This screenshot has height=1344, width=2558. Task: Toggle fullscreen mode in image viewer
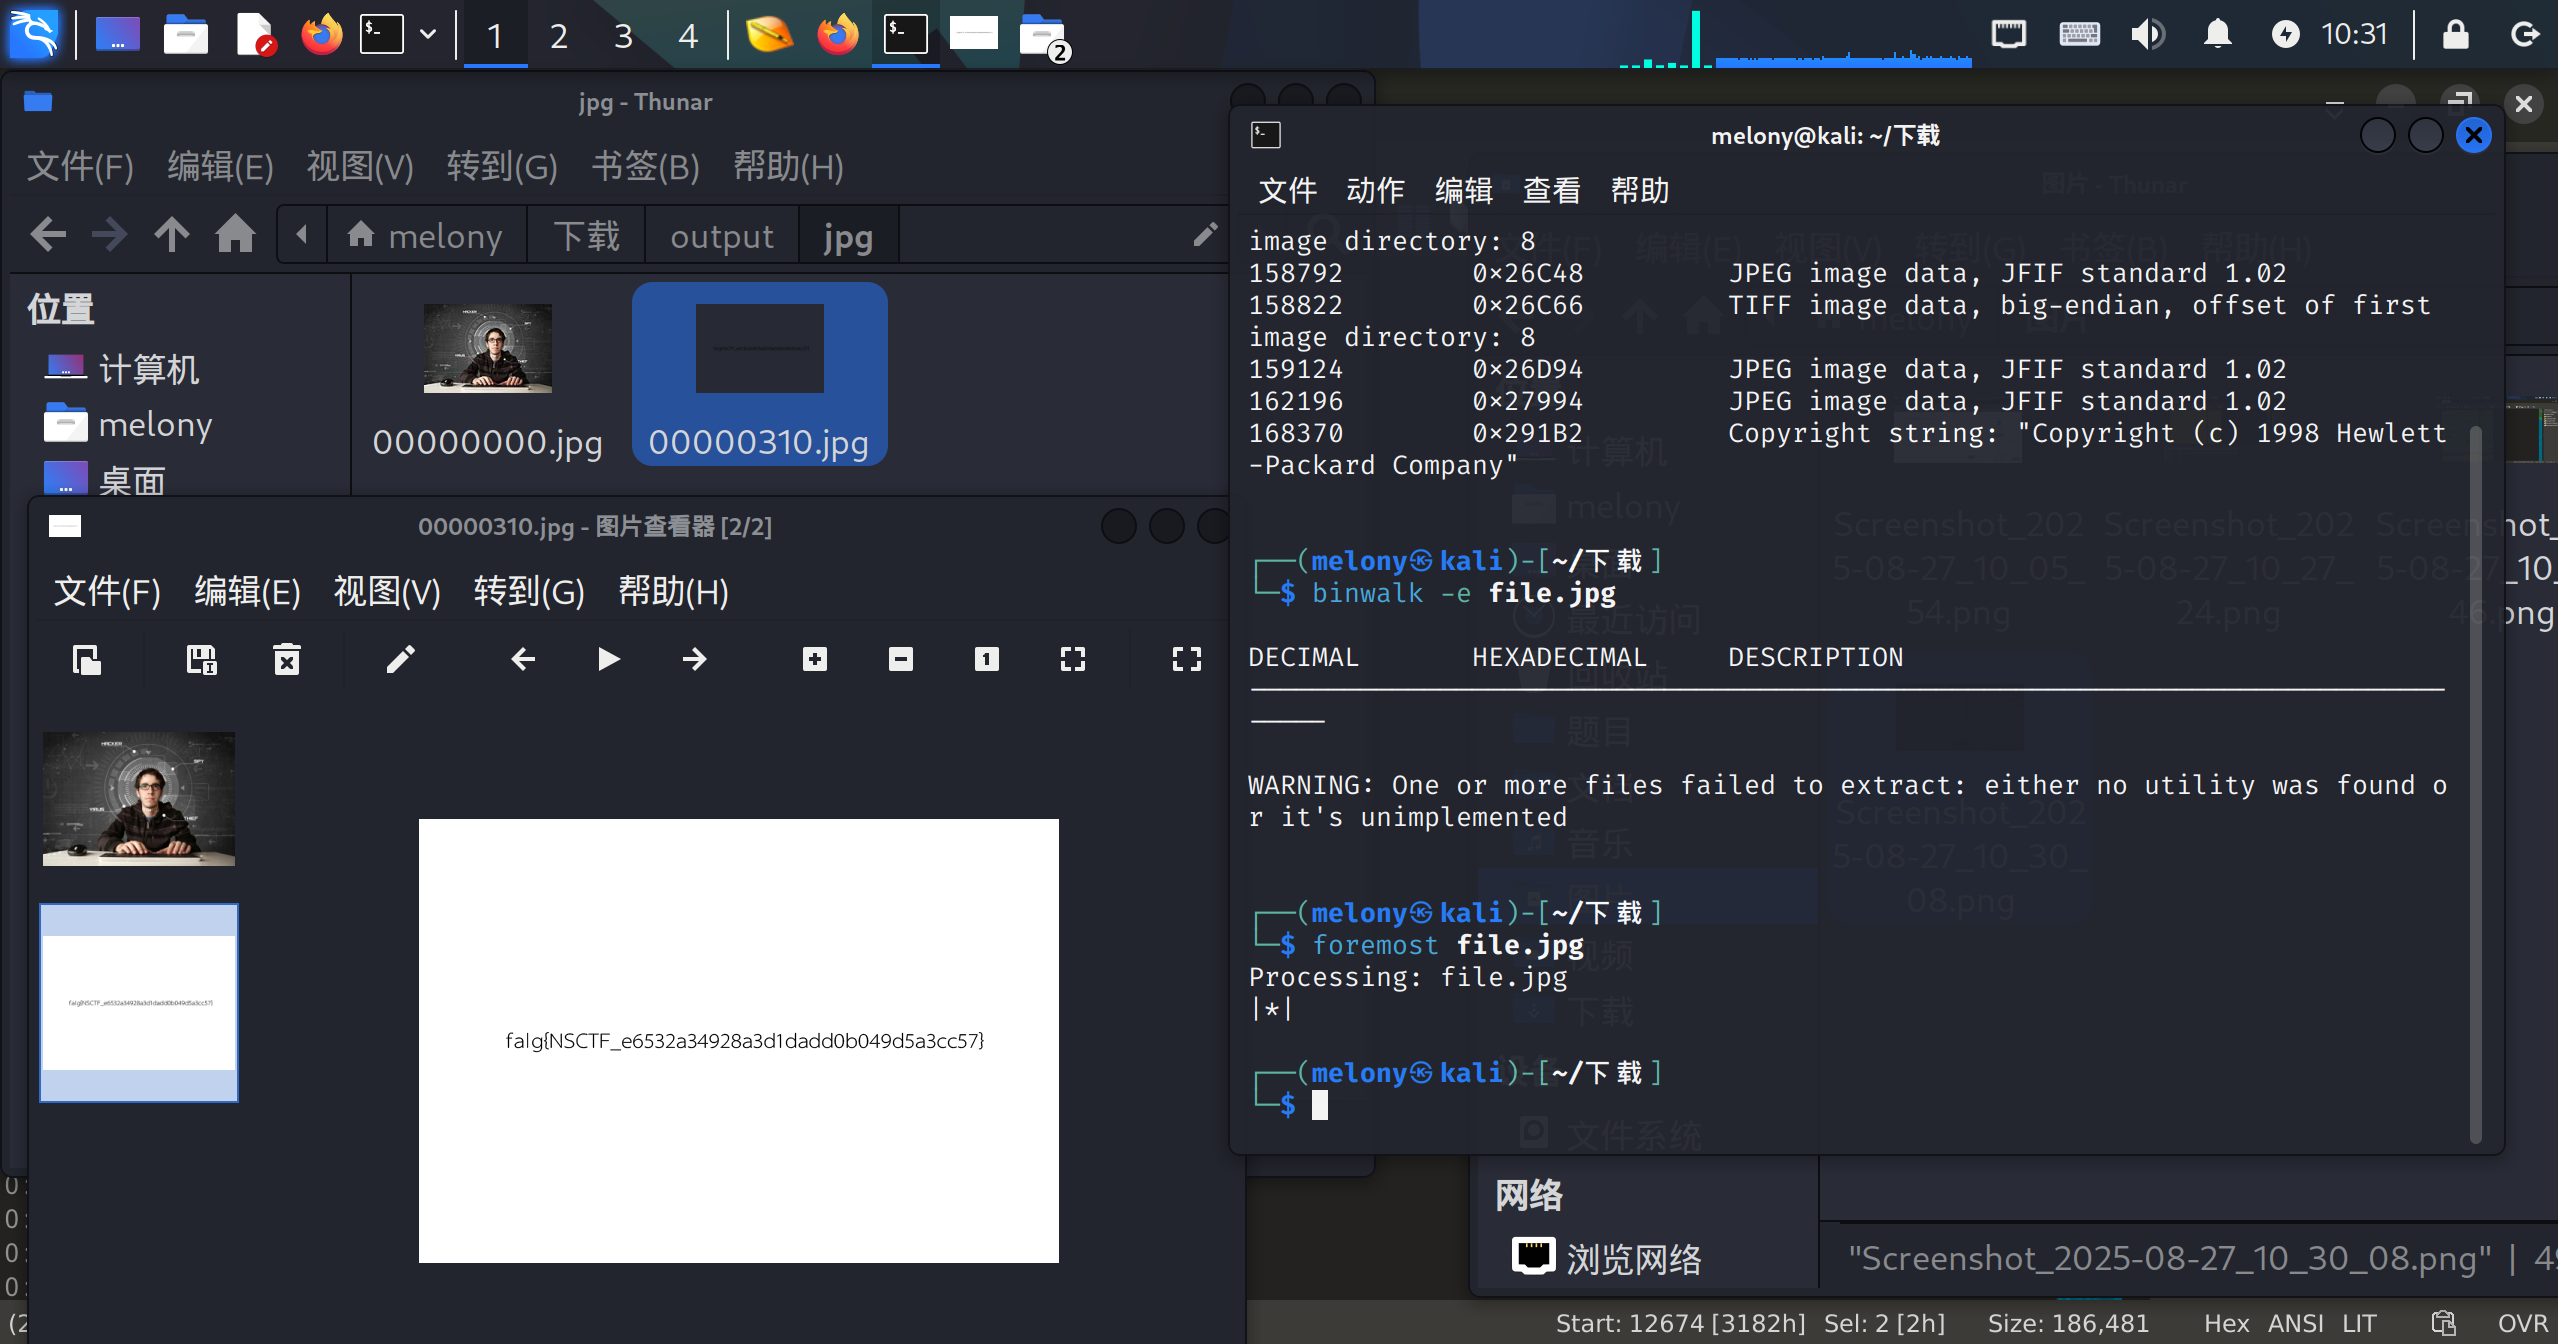pos(1186,659)
